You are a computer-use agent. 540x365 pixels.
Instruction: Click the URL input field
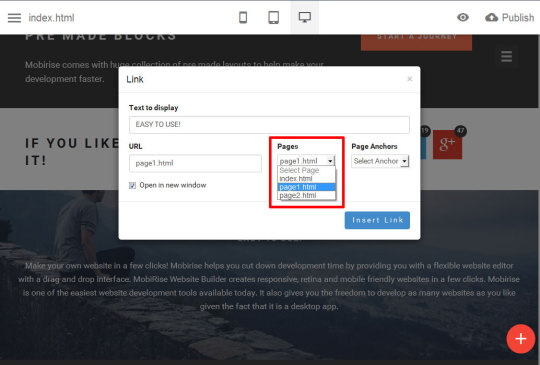click(195, 163)
